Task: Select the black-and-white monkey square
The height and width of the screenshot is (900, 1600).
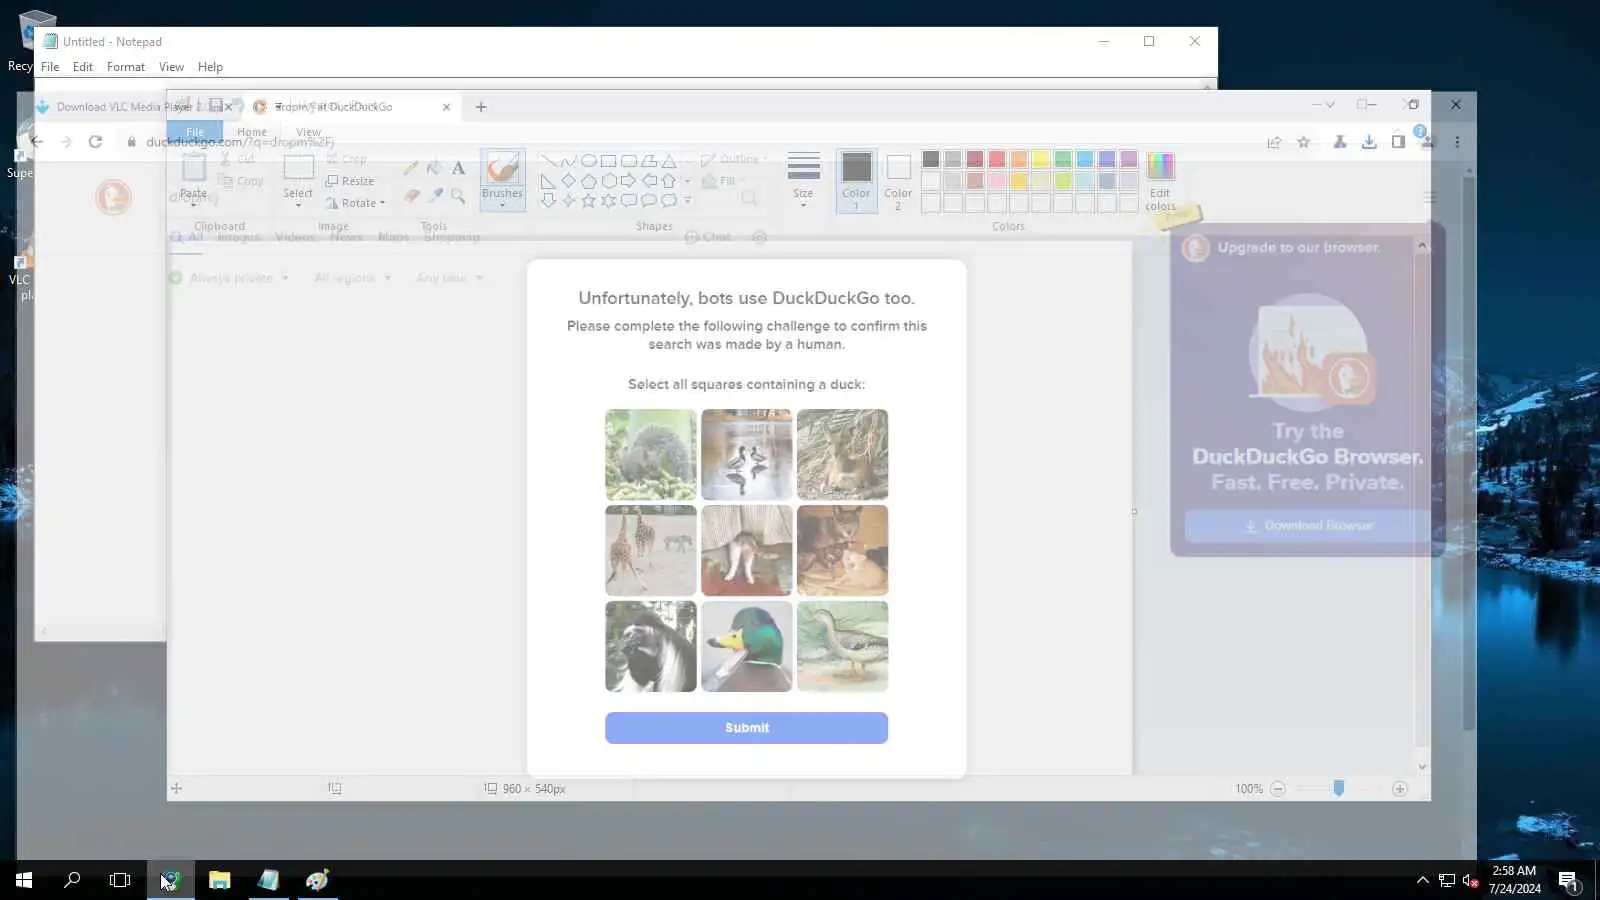Action: [x=650, y=646]
